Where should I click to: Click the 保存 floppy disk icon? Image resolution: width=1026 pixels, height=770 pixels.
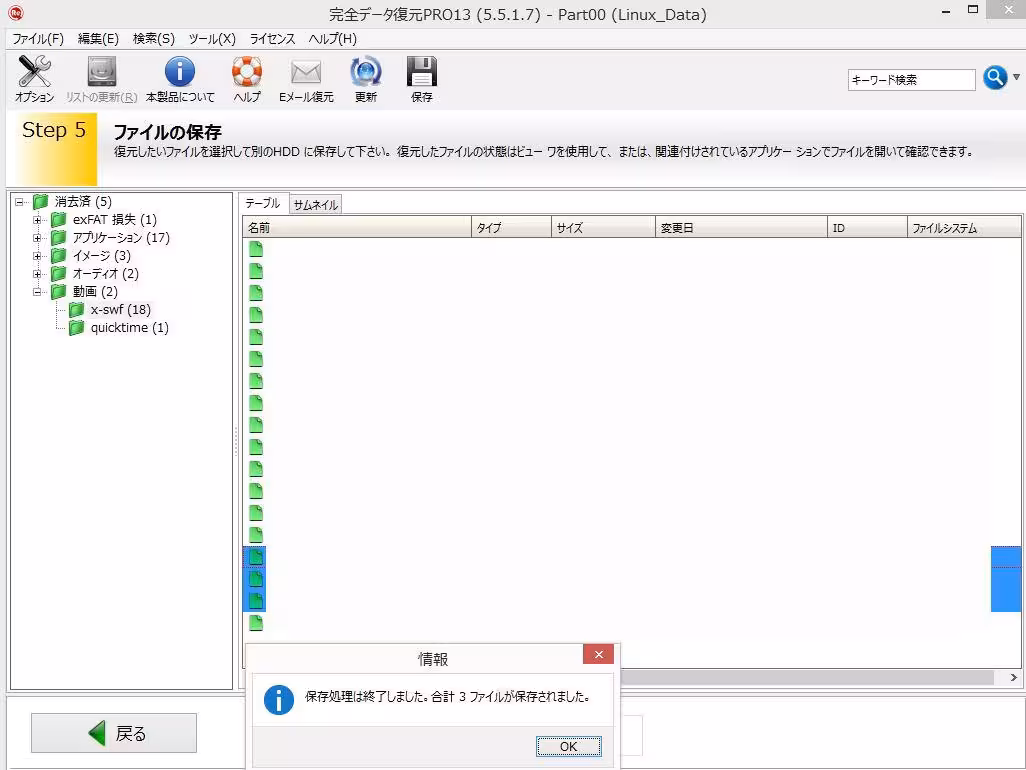click(x=422, y=73)
